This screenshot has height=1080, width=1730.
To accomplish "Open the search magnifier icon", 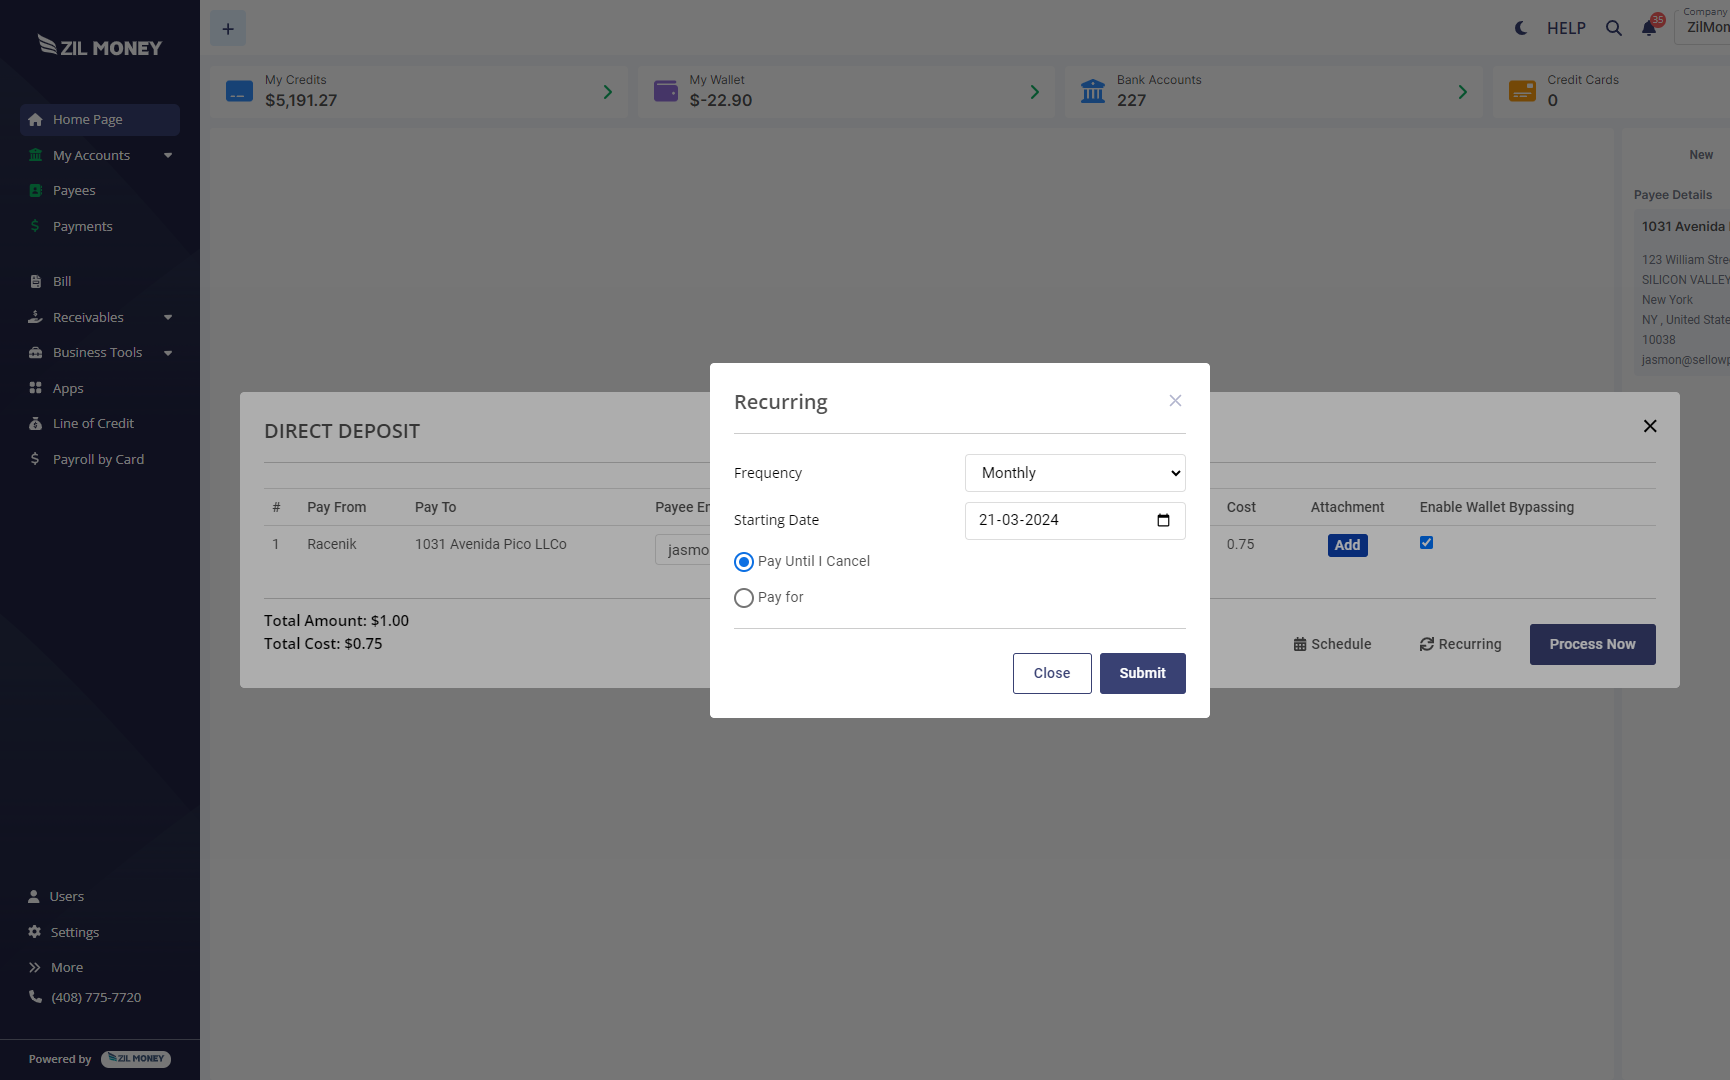I will 1614,28.
